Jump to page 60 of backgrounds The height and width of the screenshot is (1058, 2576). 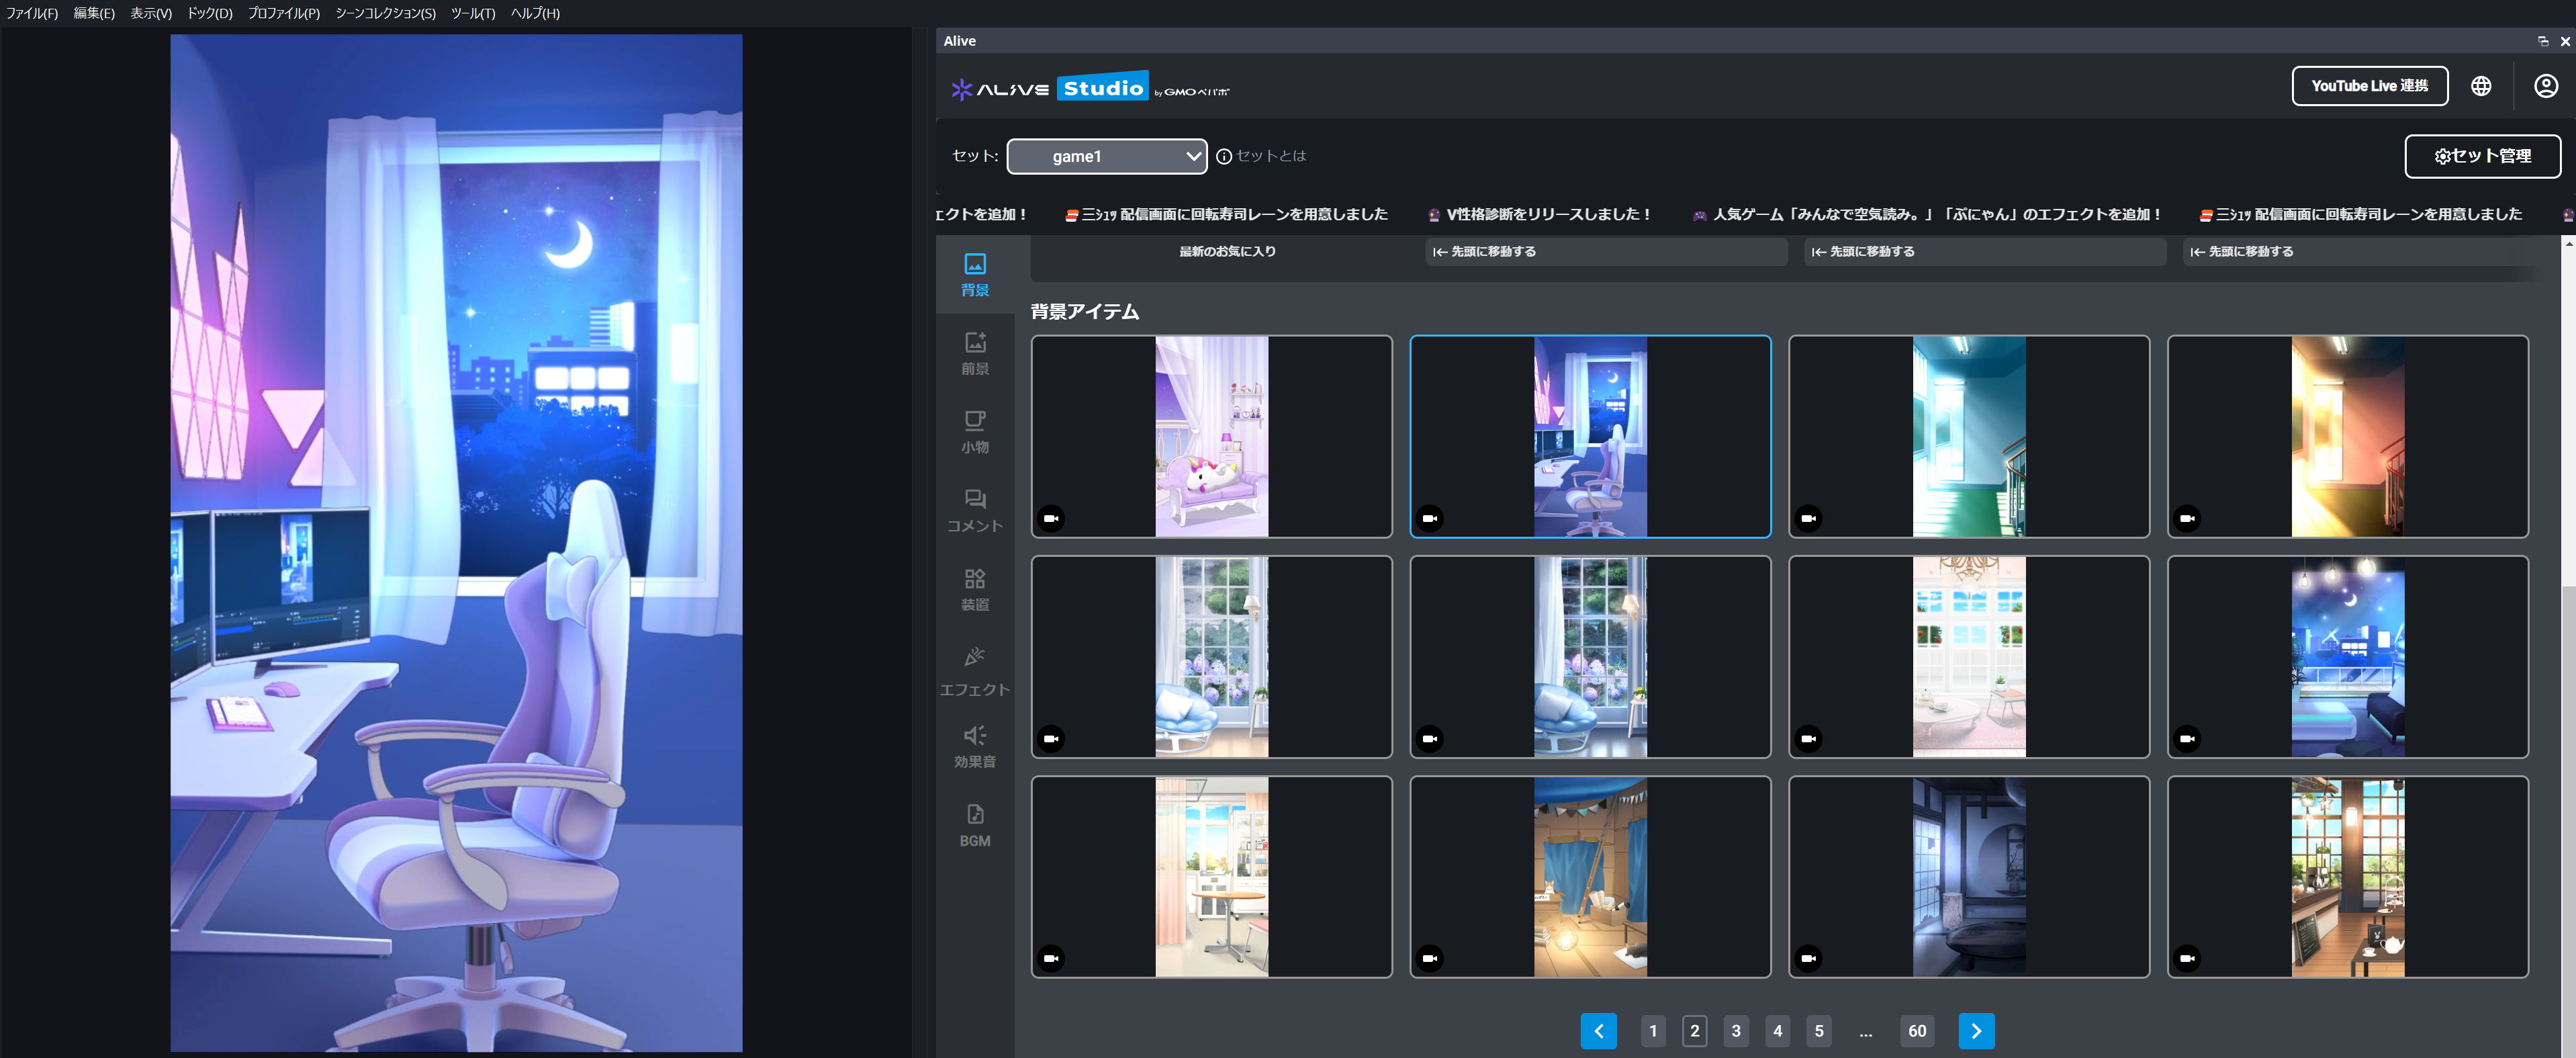(x=1916, y=1030)
